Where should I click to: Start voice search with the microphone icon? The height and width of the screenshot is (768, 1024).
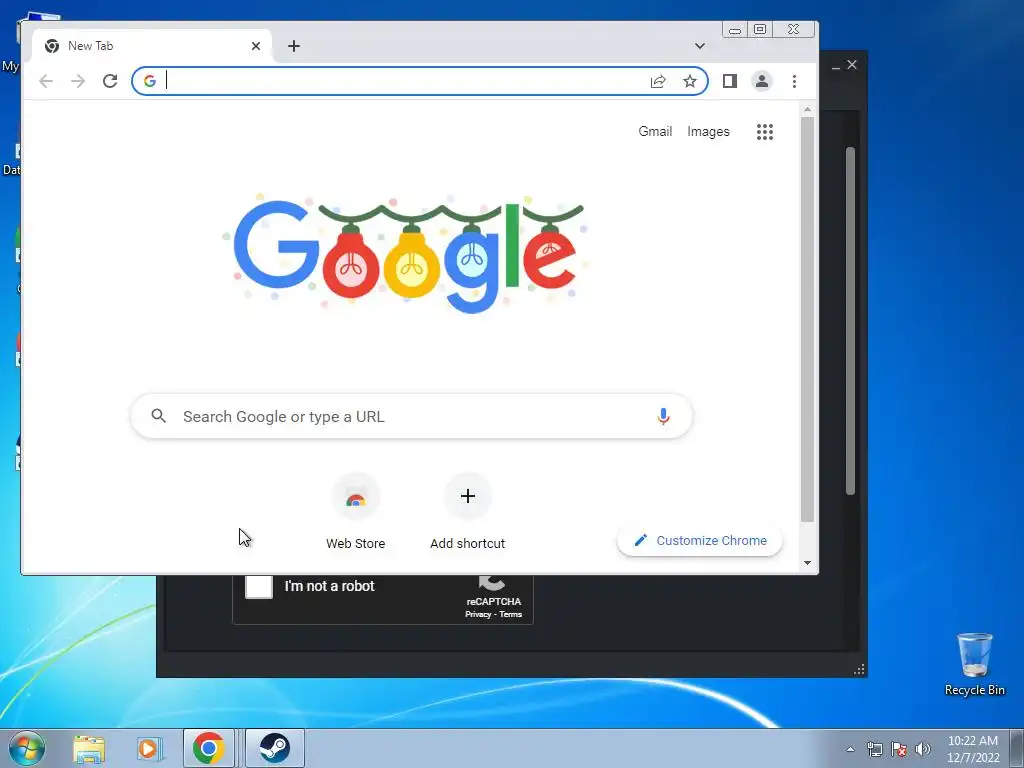(663, 416)
